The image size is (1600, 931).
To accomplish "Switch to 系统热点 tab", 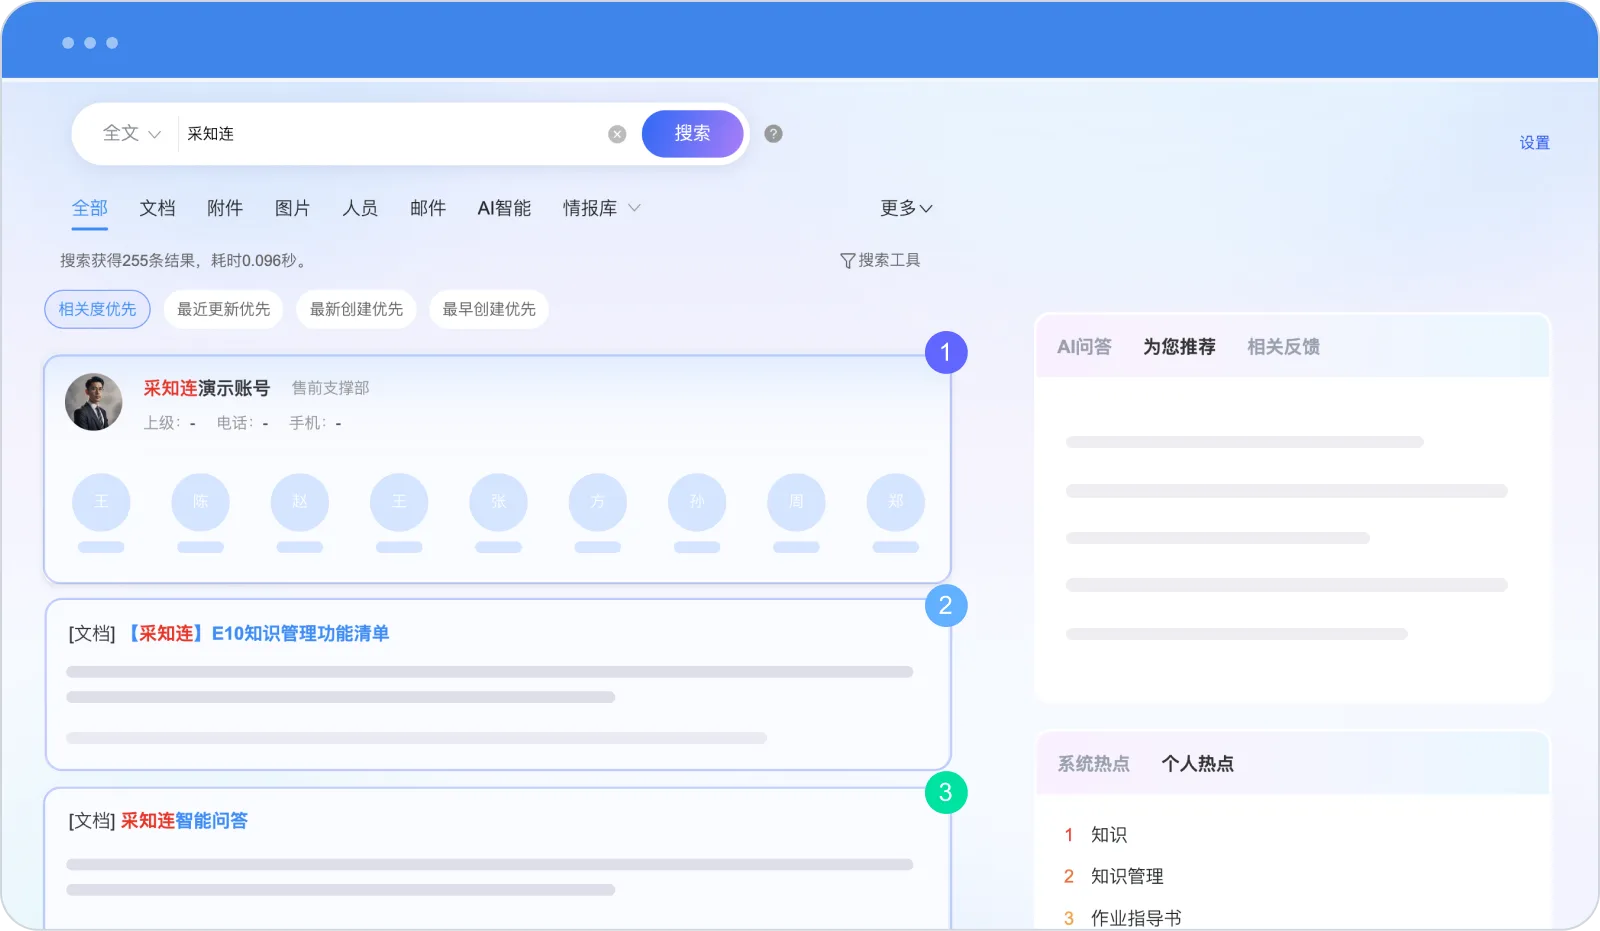I will tap(1093, 764).
